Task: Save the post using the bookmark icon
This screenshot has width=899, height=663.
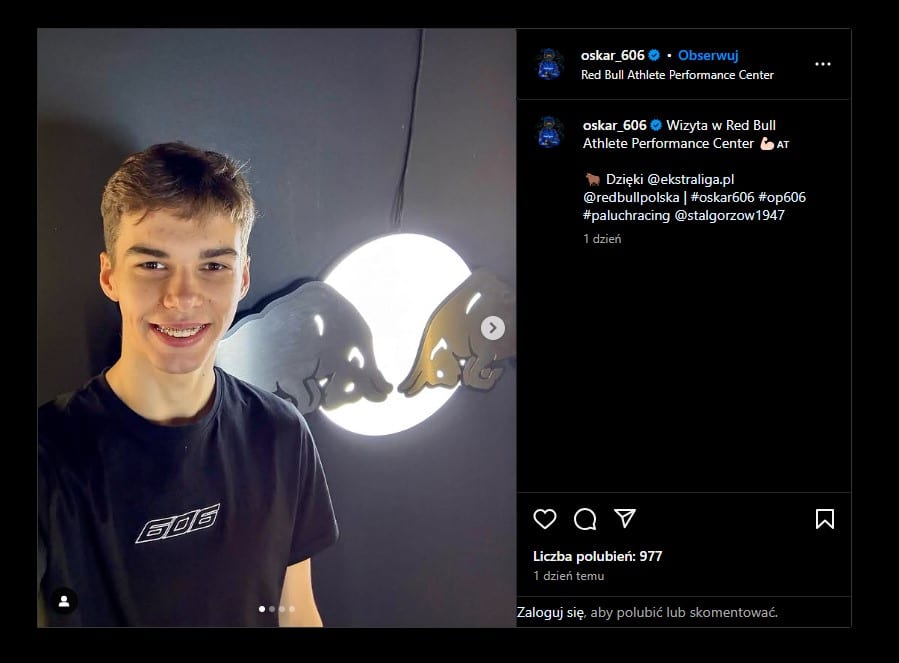Action: [x=824, y=519]
